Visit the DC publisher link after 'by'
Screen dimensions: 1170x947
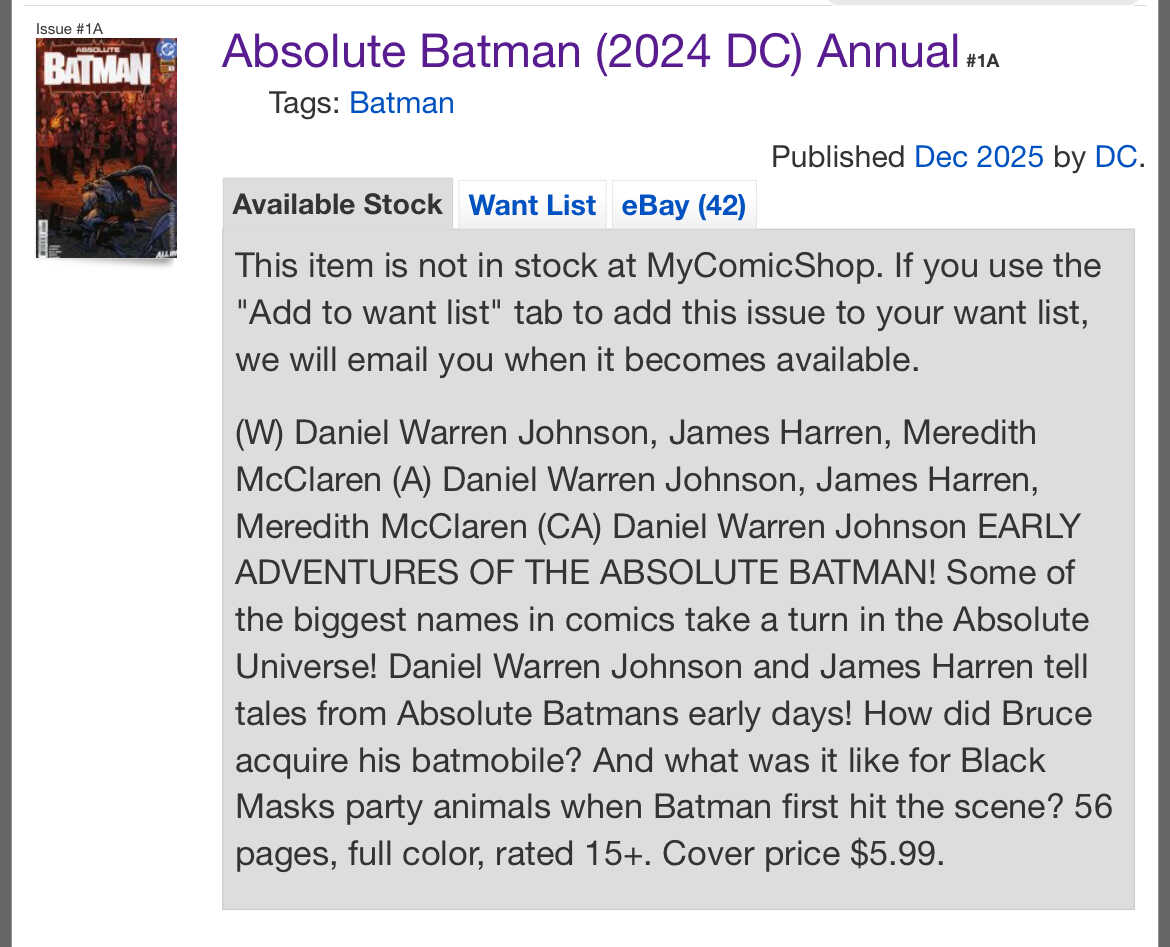pyautogui.click(x=1115, y=157)
